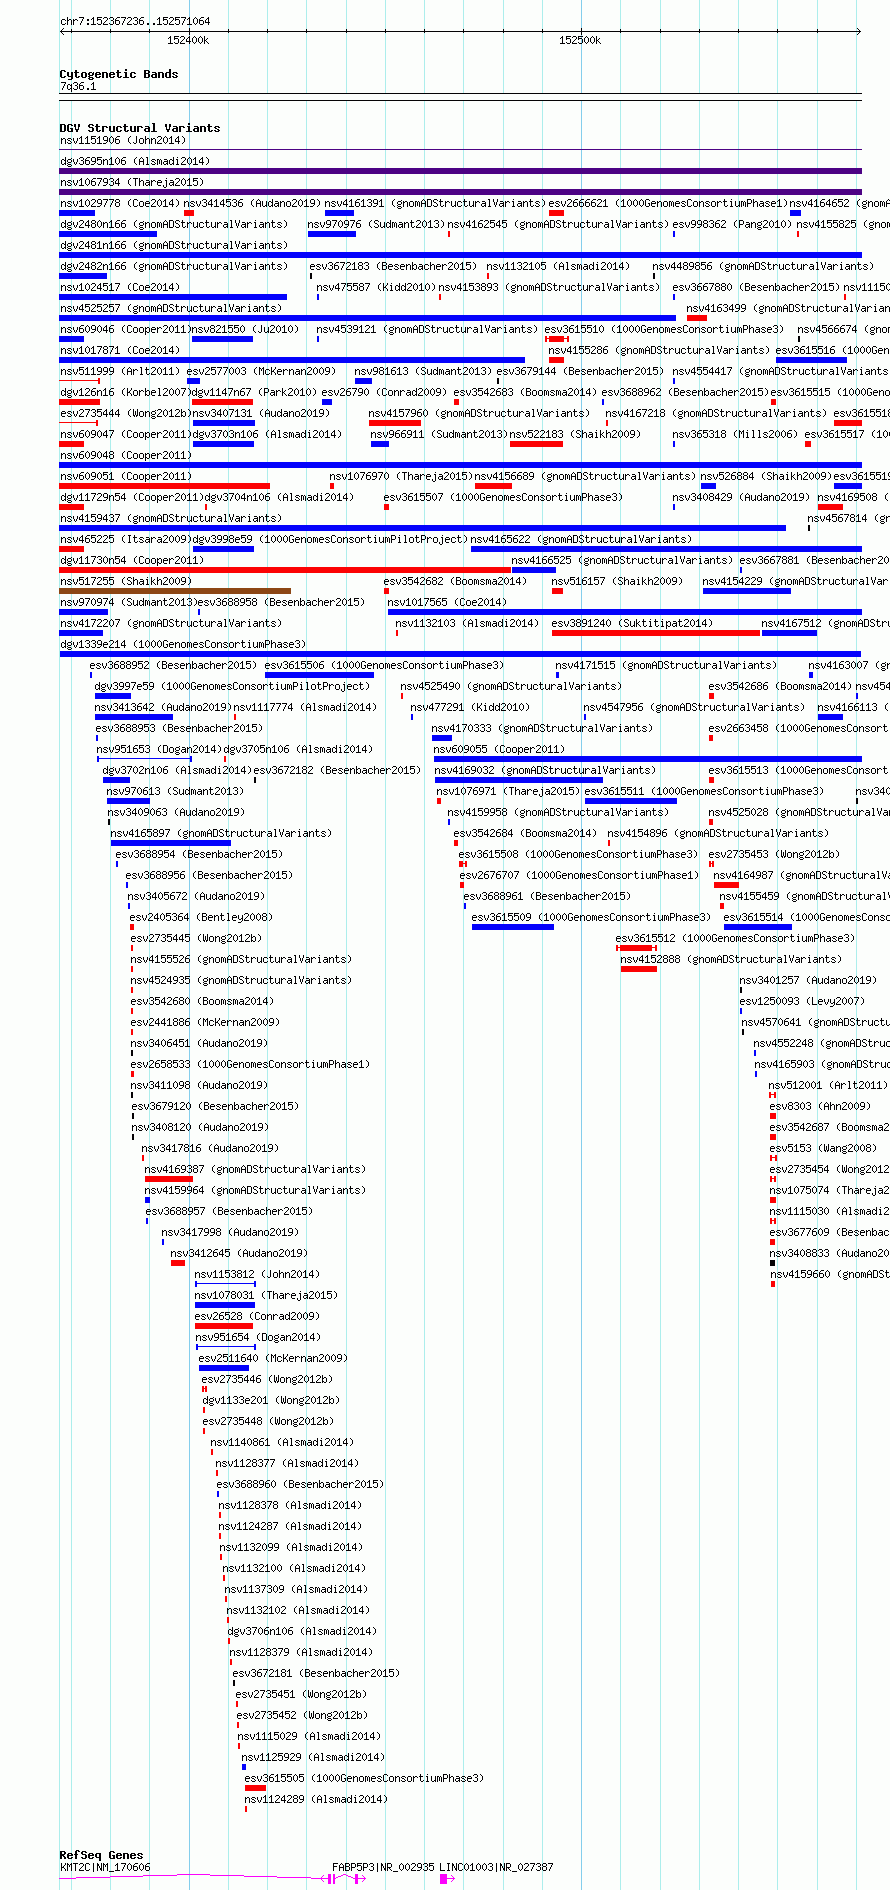Open esv3542682 (Boomsma2014) variant
This screenshot has width=890, height=1890.
point(455,581)
